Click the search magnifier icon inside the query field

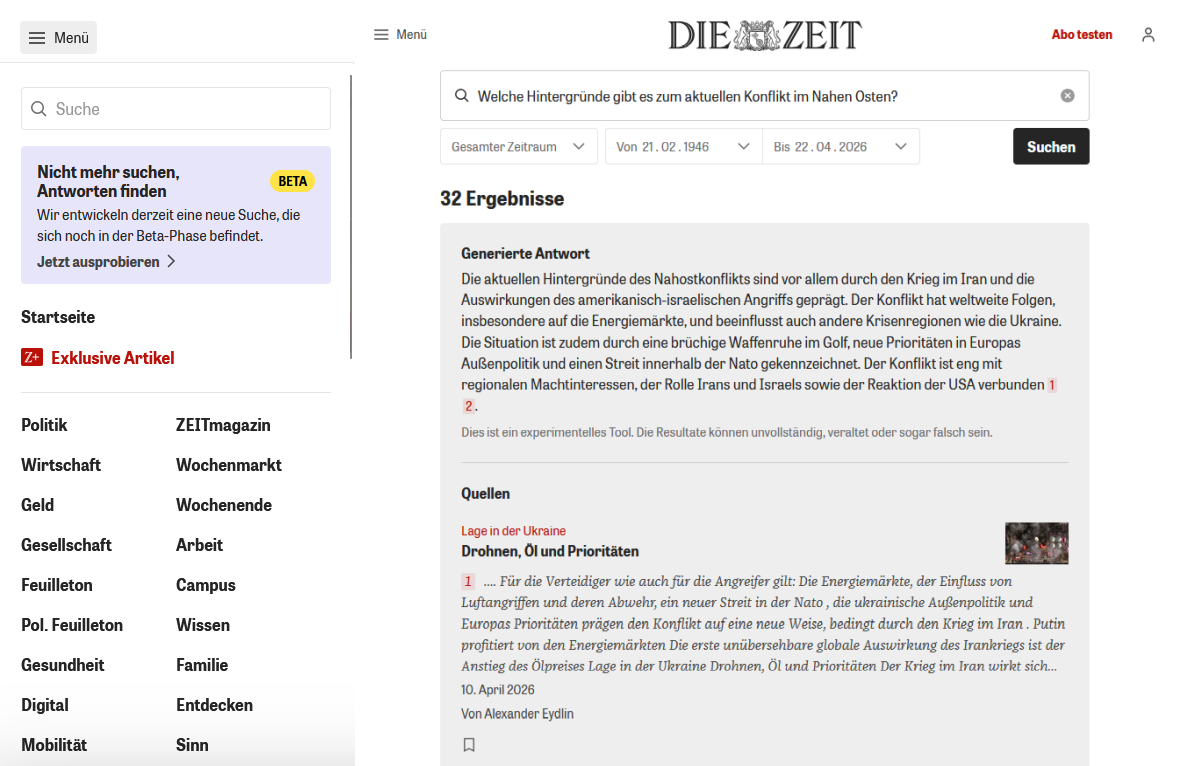[461, 95]
